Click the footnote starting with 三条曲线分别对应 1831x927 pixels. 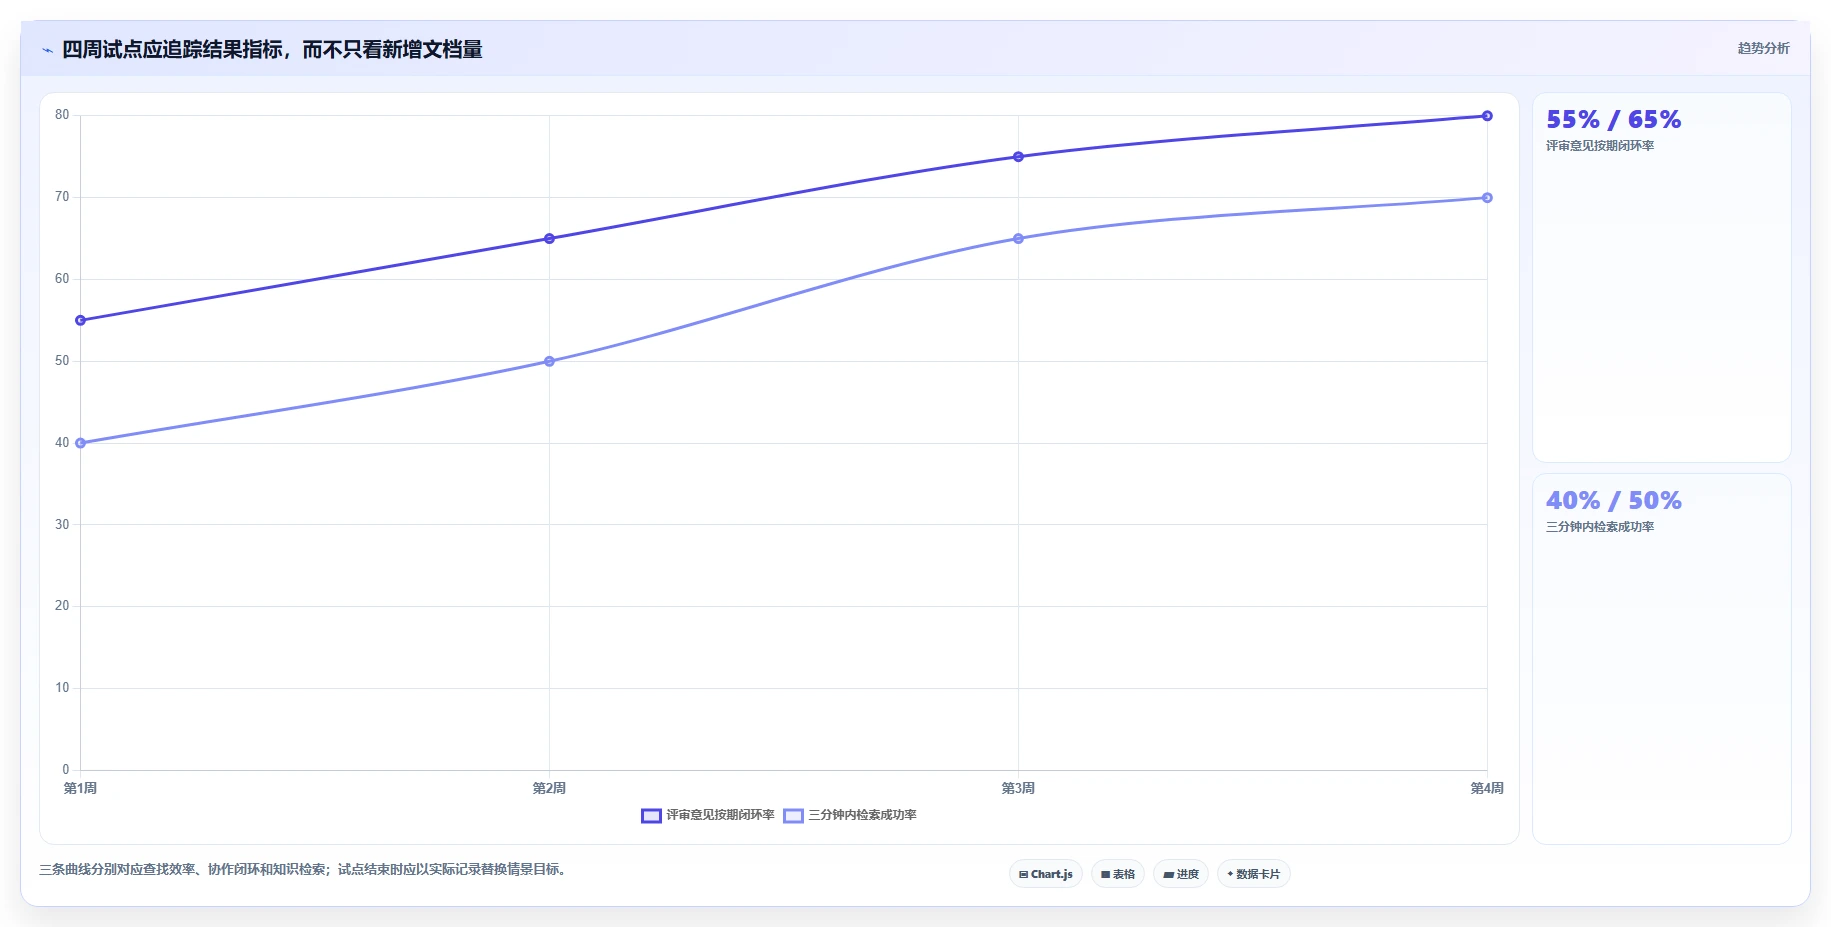[x=305, y=870]
